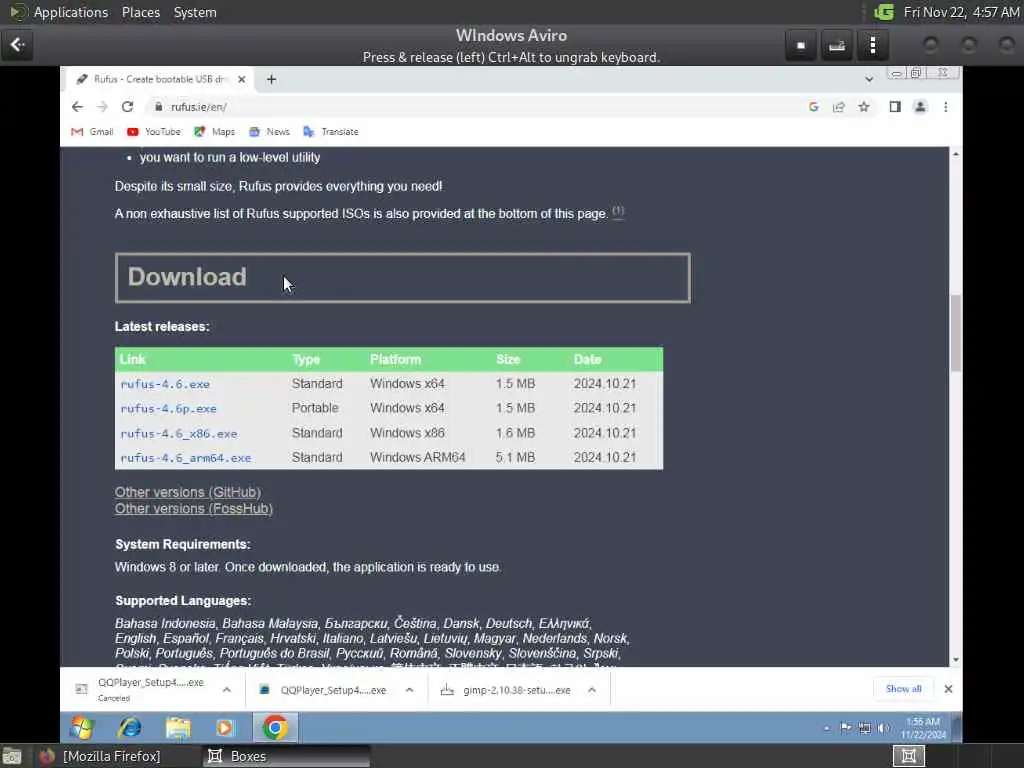Close the Rufus browser tab

point(242,79)
